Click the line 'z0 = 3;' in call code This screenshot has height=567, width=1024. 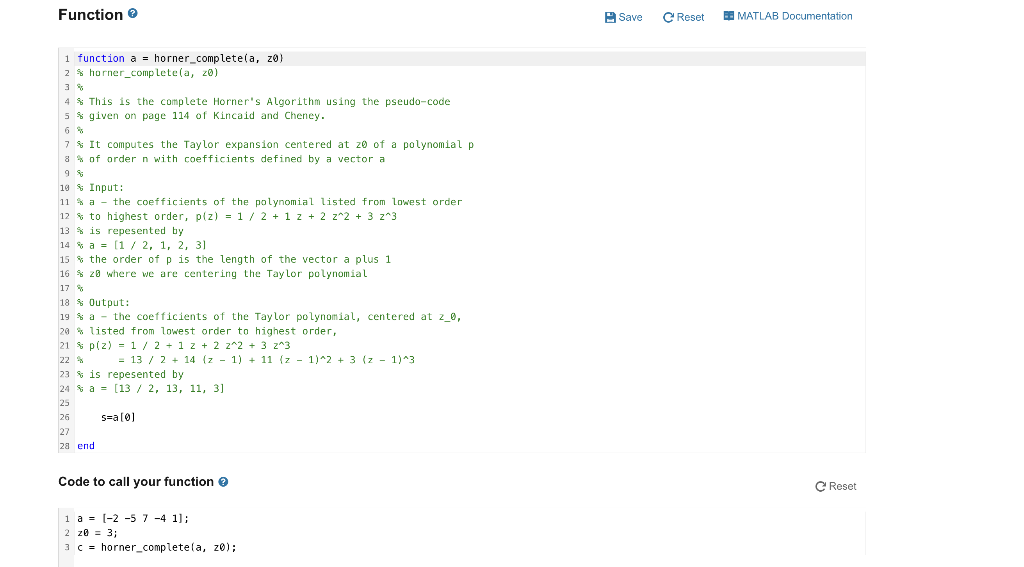tap(97, 533)
